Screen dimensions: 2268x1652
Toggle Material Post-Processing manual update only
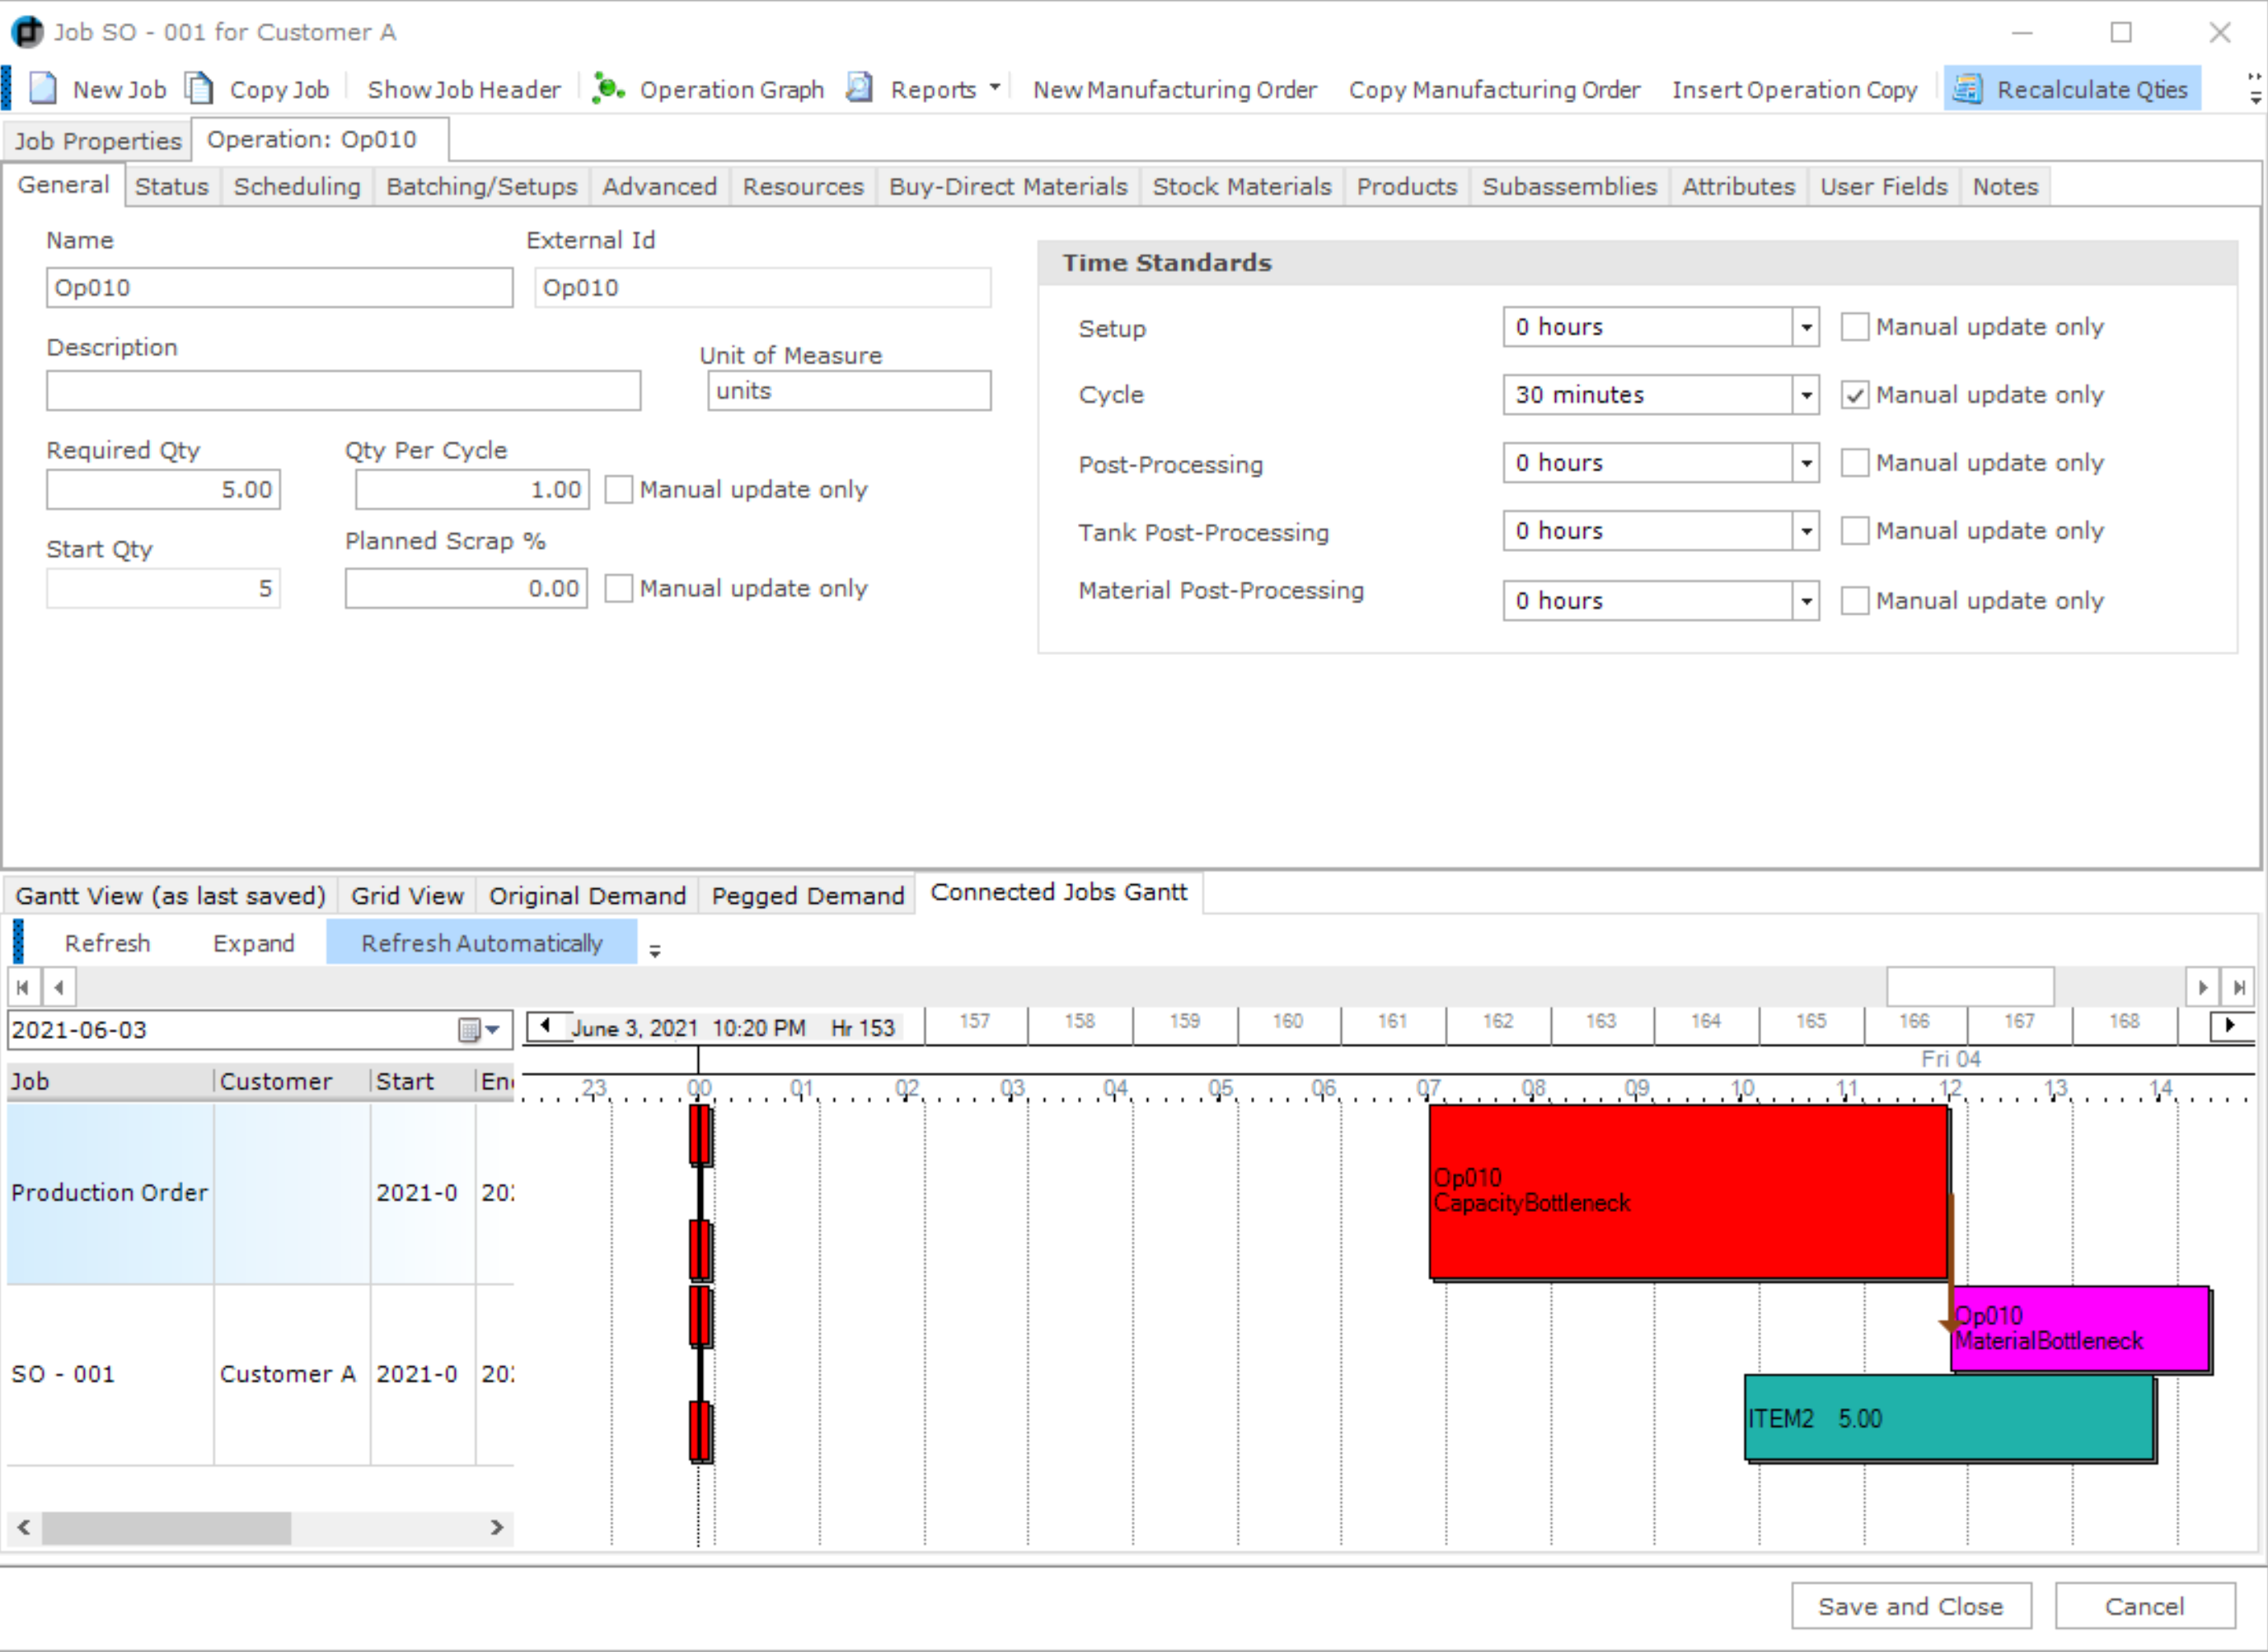(x=1855, y=601)
